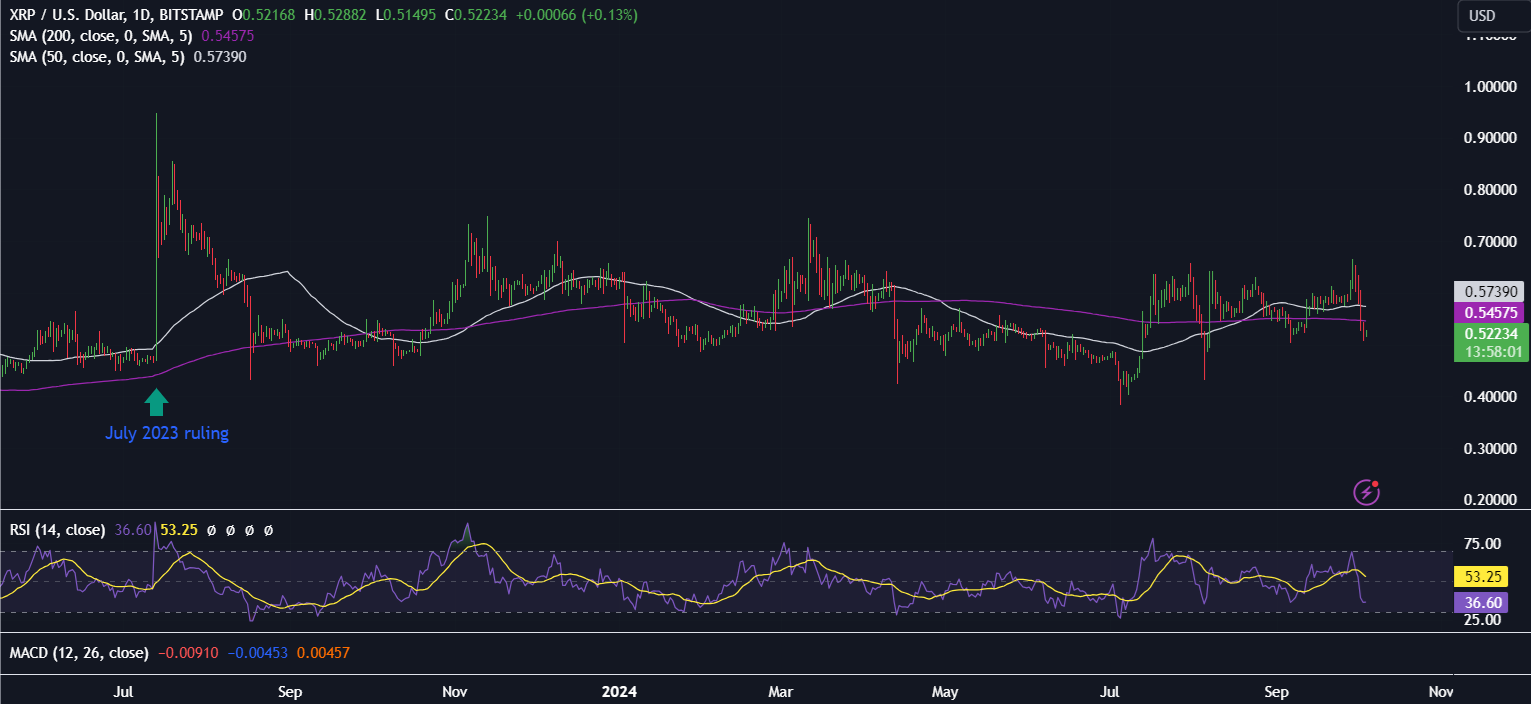Click the May label on time axis
The width and height of the screenshot is (1531, 704).
tap(945, 691)
